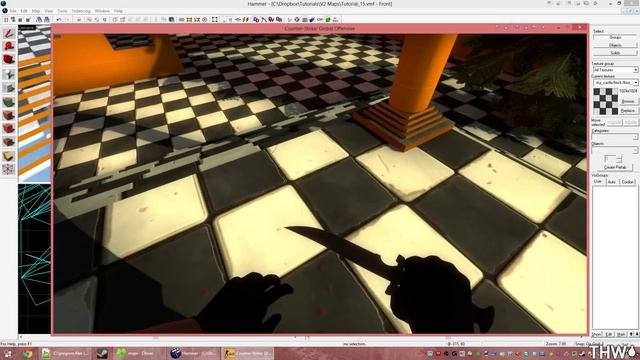Click the VisGroups Edit button
640x360 pixels.
click(x=609, y=334)
